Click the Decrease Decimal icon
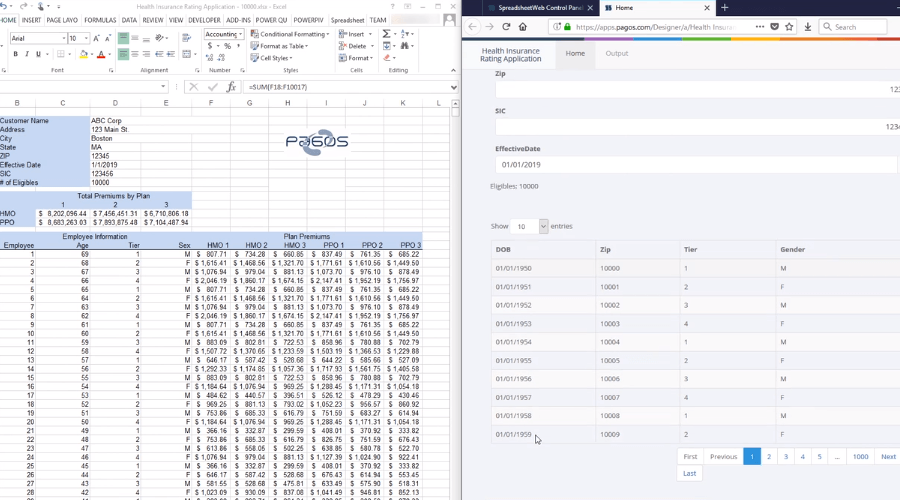 [222, 57]
